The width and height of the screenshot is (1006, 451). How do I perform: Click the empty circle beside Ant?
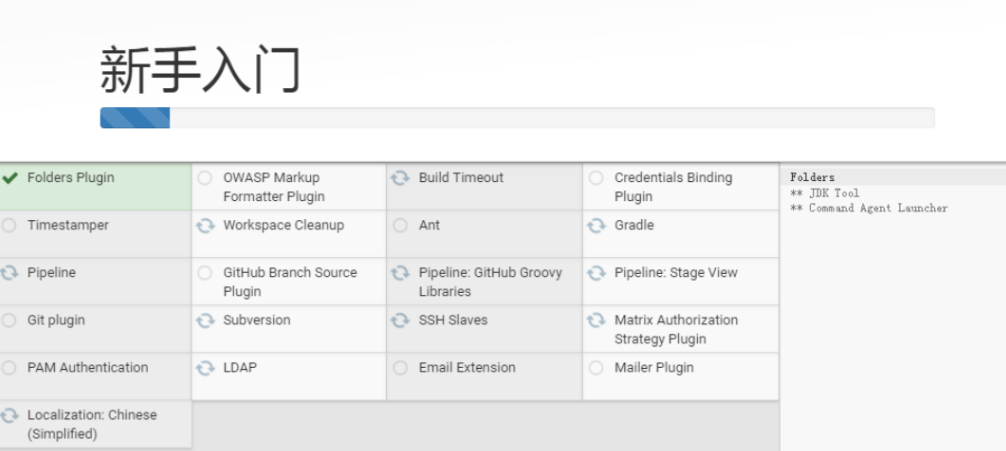[x=400, y=225]
